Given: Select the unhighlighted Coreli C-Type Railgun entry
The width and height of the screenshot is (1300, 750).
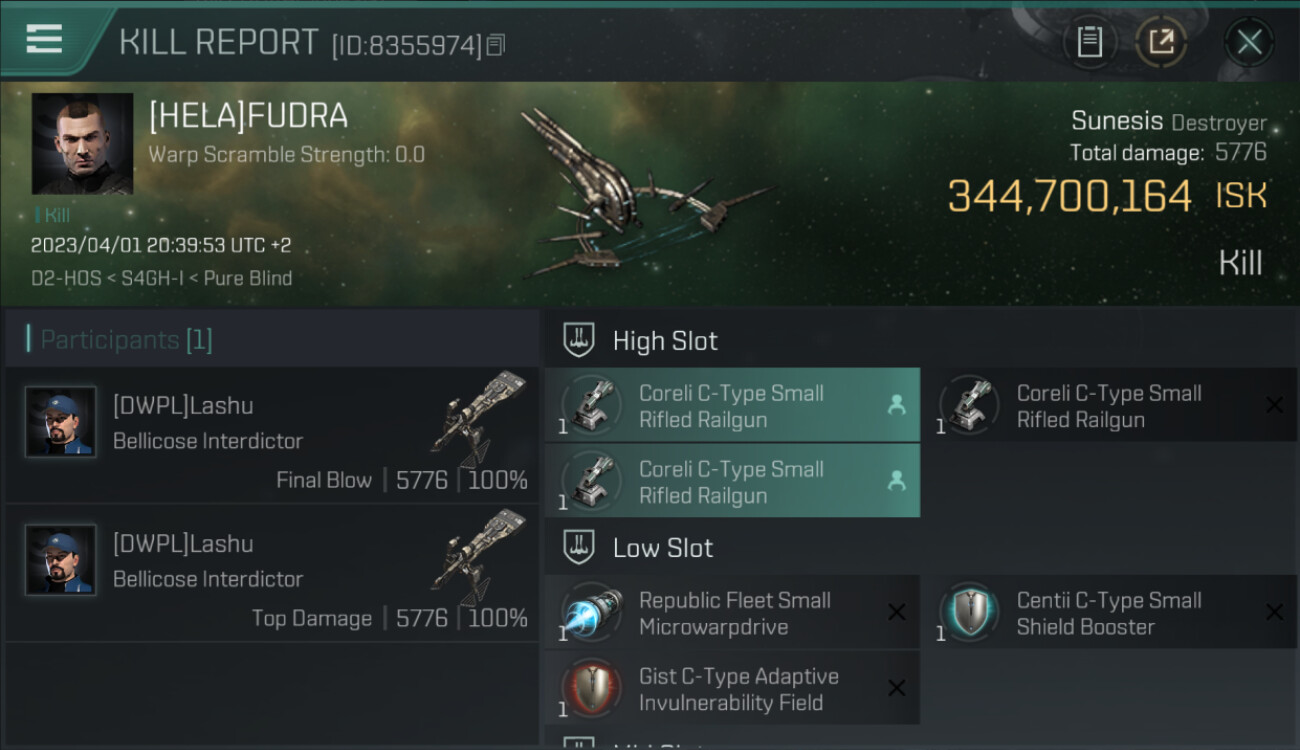Looking at the screenshot, I should click(1110, 405).
